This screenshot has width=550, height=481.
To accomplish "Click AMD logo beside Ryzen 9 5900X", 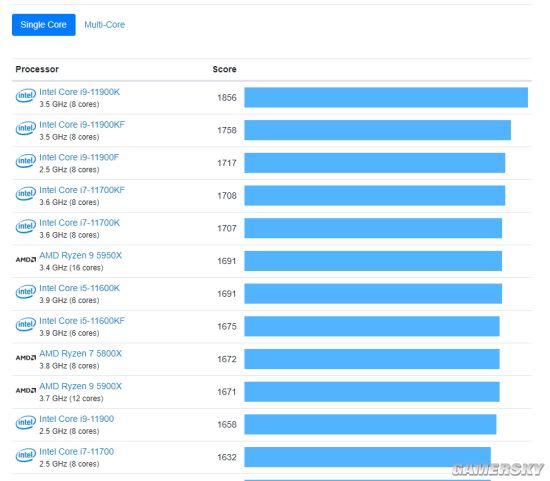I will pyautogui.click(x=26, y=390).
